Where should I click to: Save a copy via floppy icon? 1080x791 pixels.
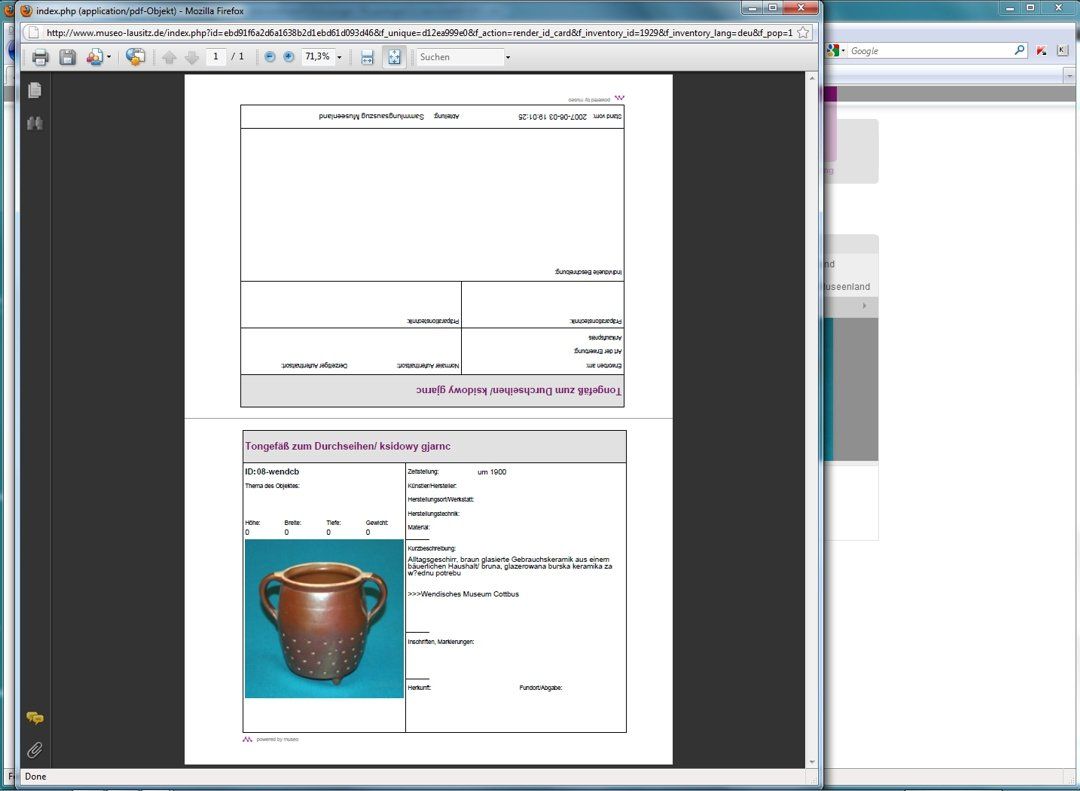pos(67,57)
